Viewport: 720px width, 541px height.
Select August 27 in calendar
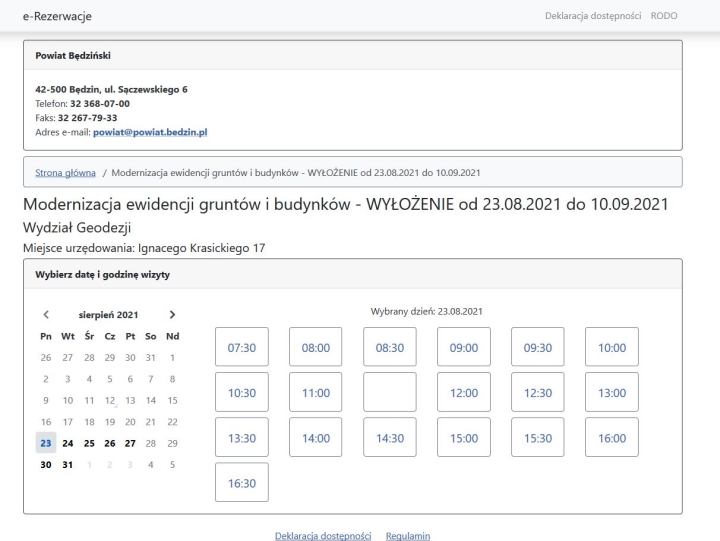[x=131, y=442]
